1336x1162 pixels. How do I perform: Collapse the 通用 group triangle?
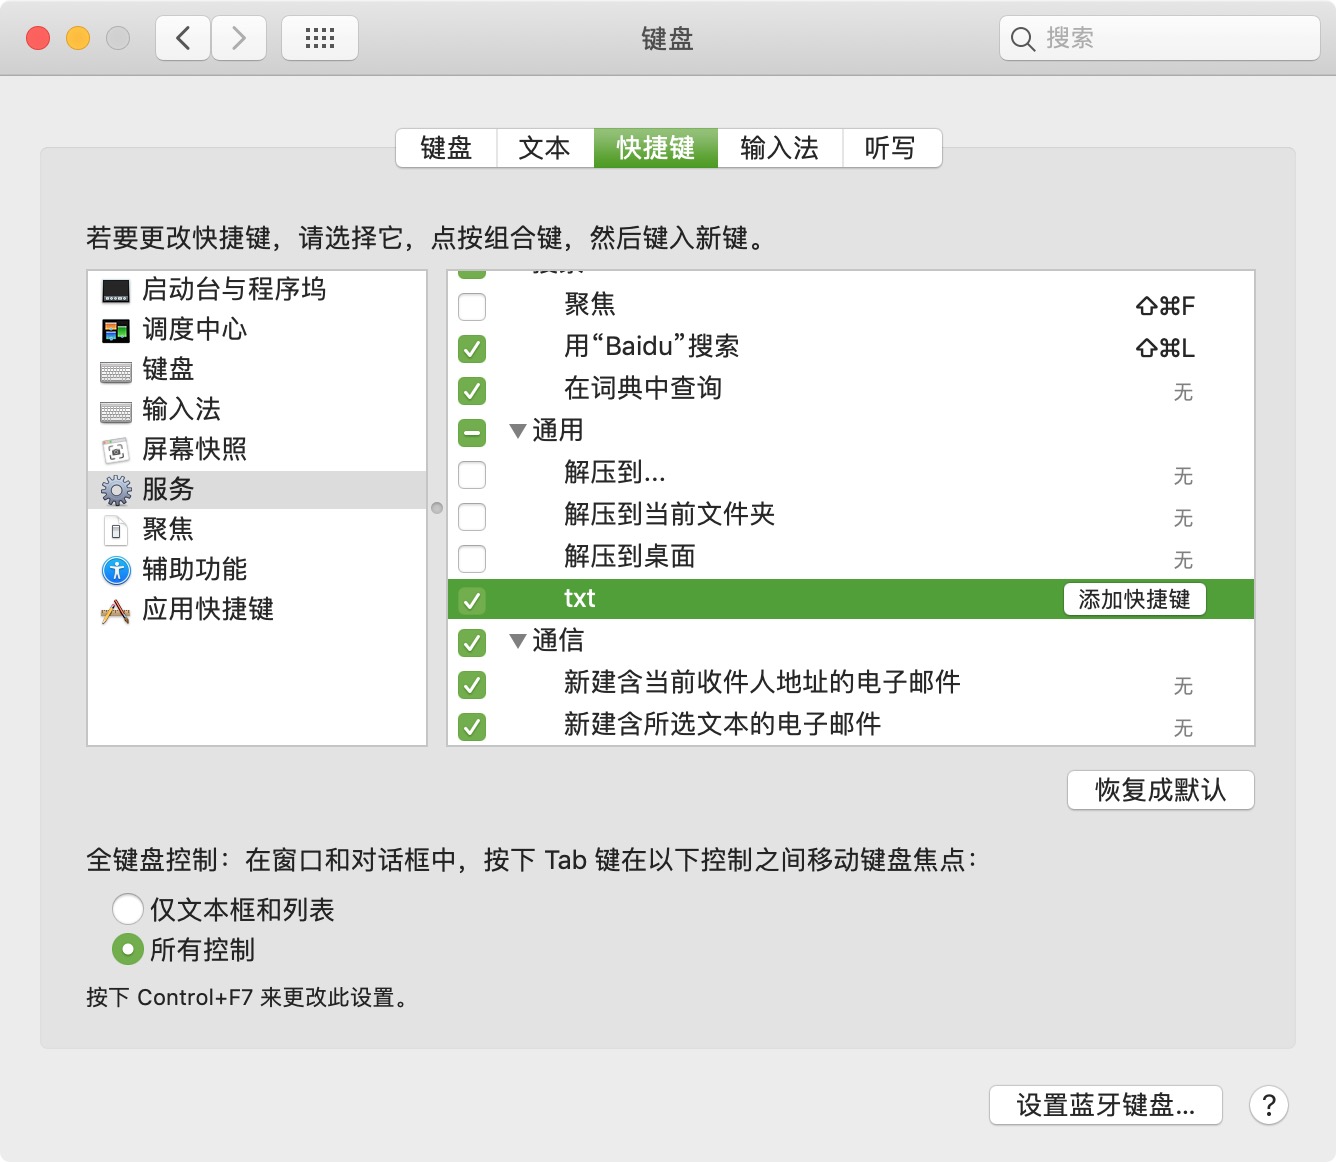517,431
